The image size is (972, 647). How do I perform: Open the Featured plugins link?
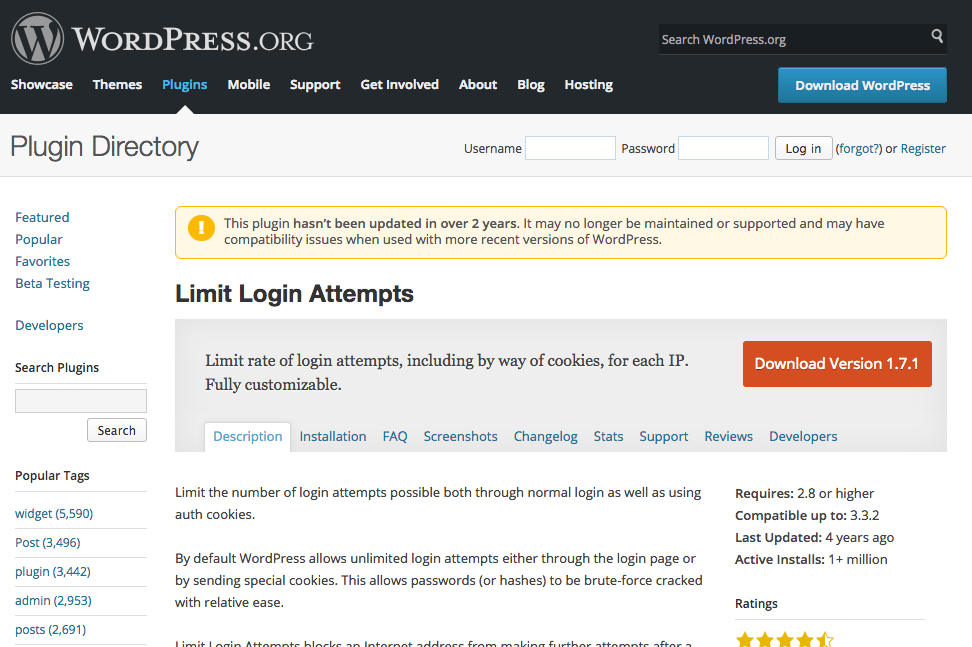tap(42, 218)
